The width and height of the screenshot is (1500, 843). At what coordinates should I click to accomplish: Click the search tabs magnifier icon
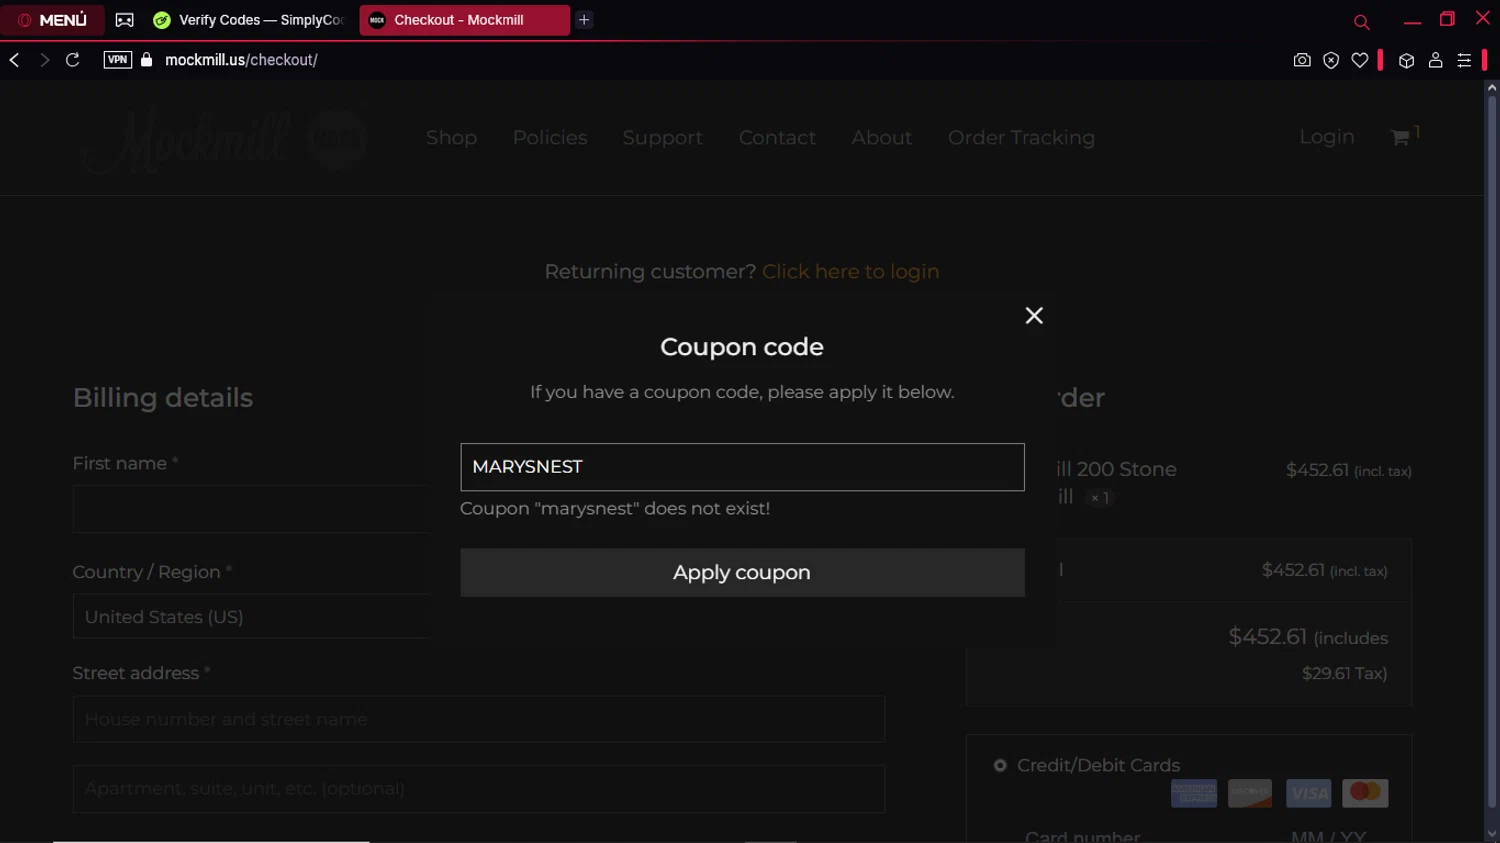[x=1361, y=21]
